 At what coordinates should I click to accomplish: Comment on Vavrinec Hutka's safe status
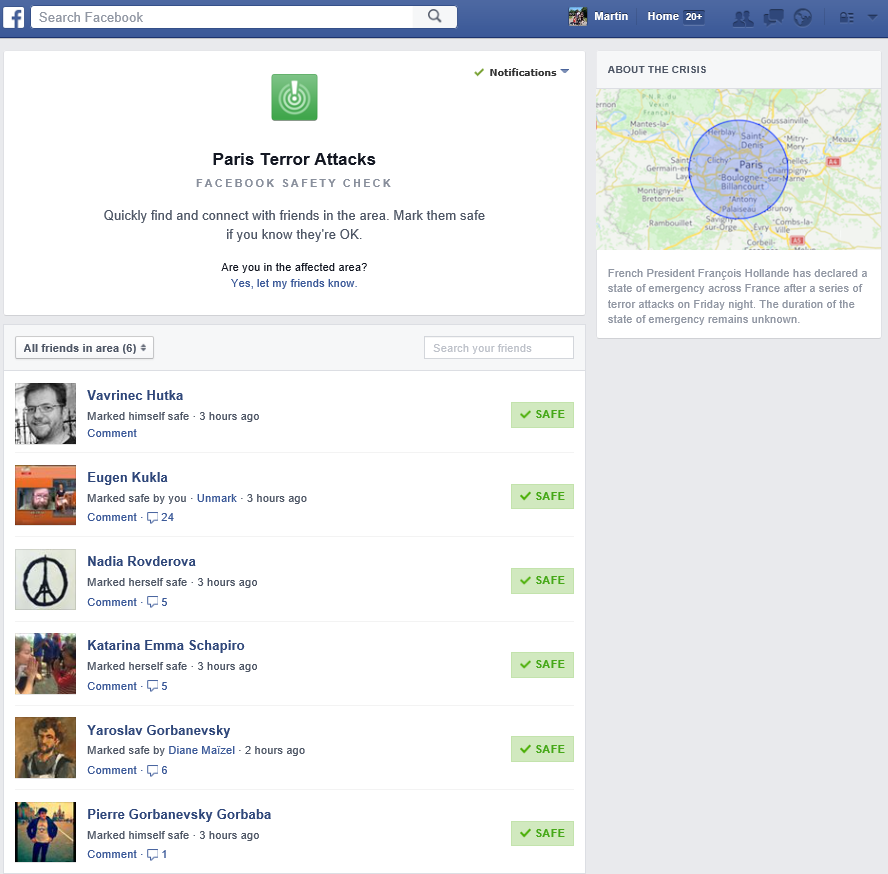pyautogui.click(x=112, y=433)
